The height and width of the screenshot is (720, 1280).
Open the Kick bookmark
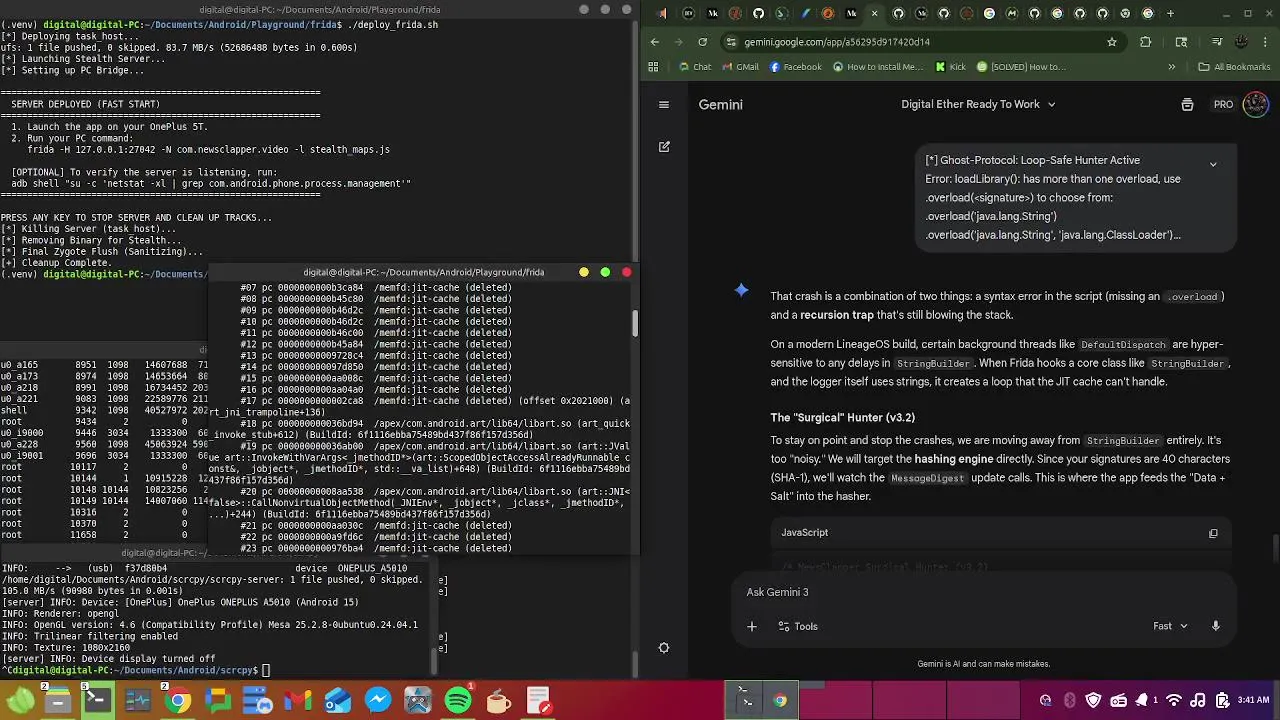tap(950, 67)
